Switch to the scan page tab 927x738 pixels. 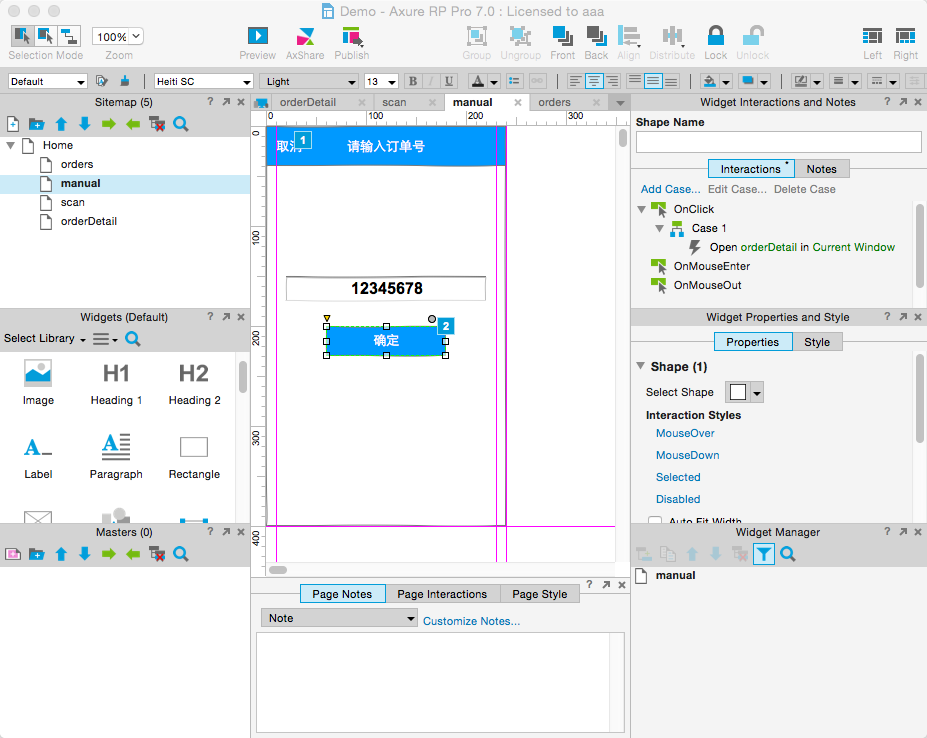click(x=394, y=102)
